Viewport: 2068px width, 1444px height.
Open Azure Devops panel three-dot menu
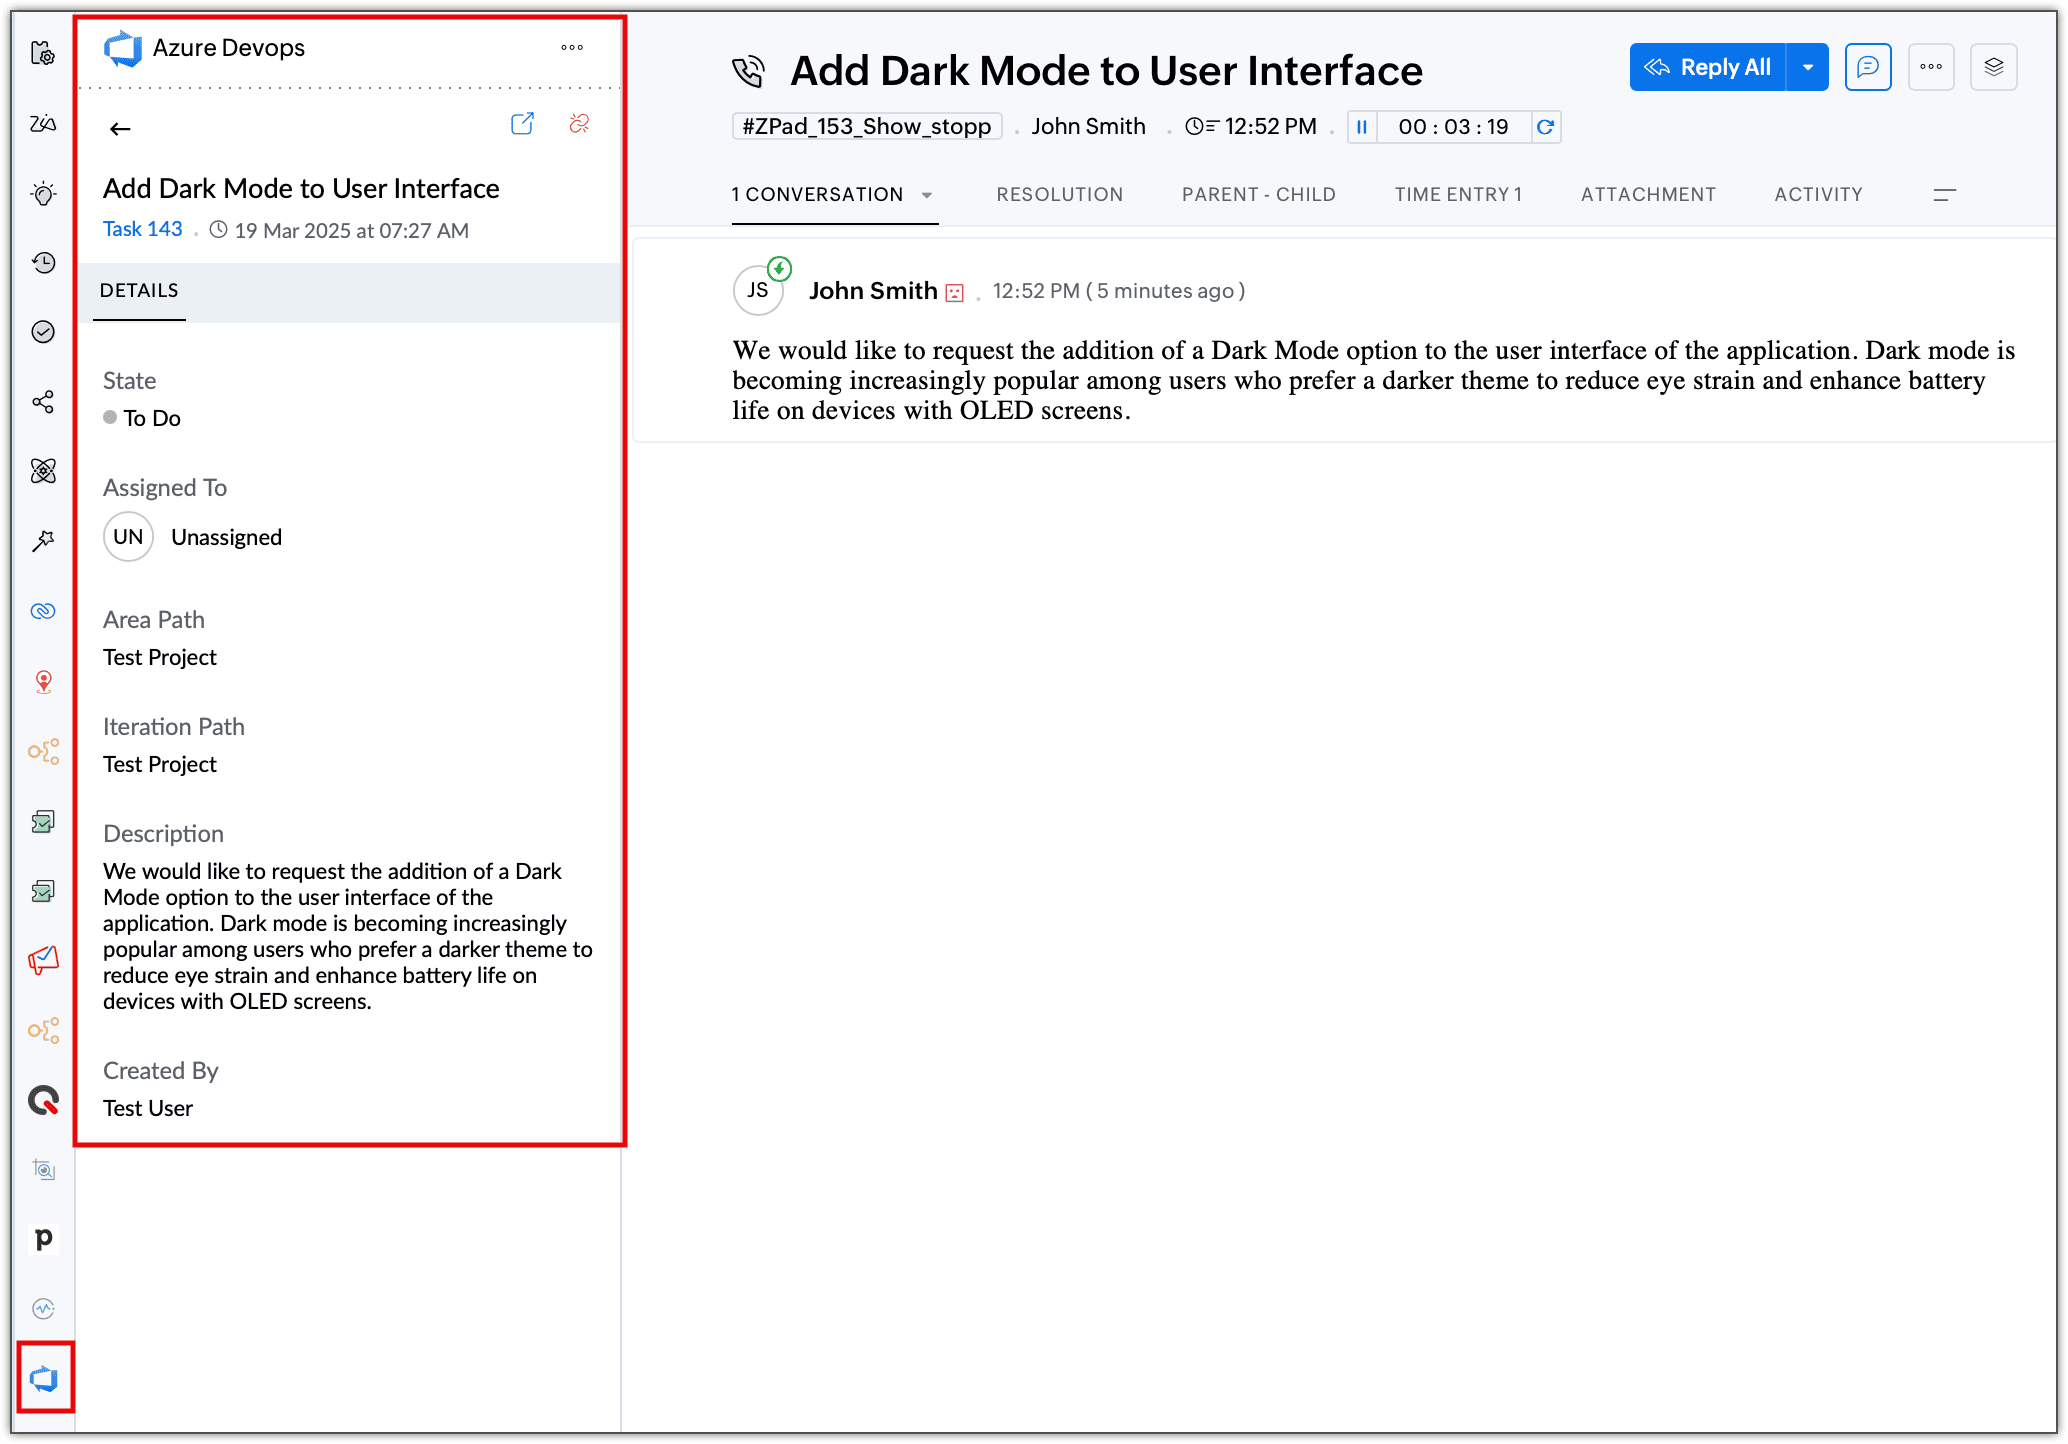pyautogui.click(x=572, y=48)
